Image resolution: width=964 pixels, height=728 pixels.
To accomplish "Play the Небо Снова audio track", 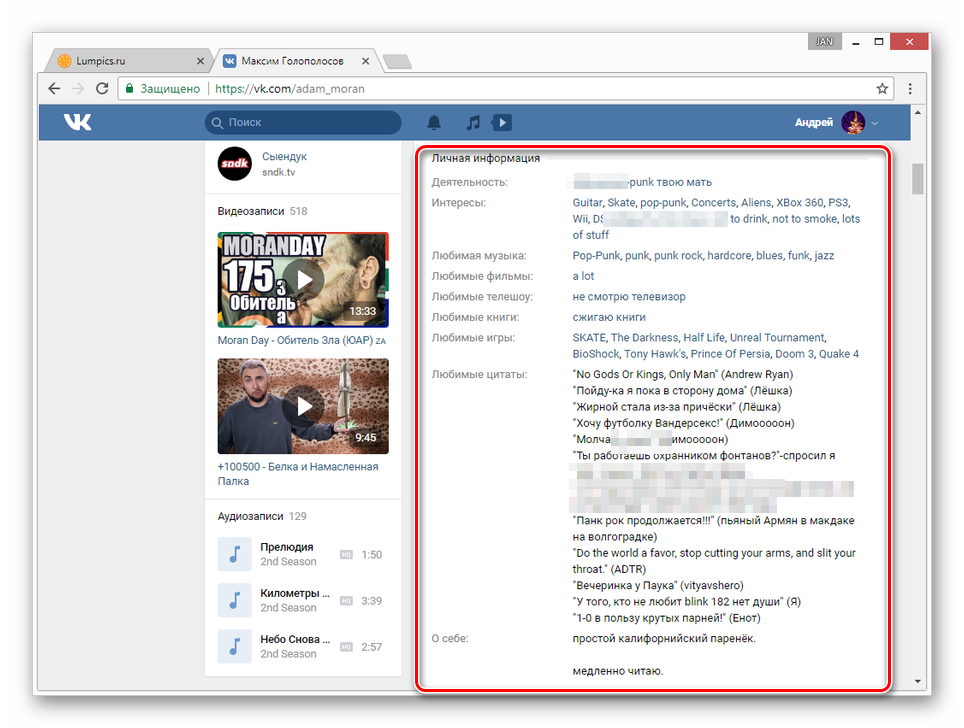I will 234,646.
